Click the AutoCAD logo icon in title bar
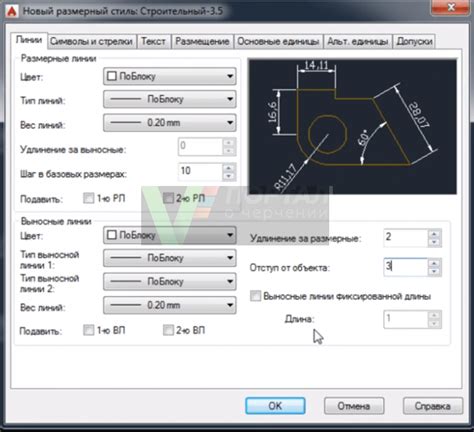This screenshot has height=432, width=474. point(12,11)
